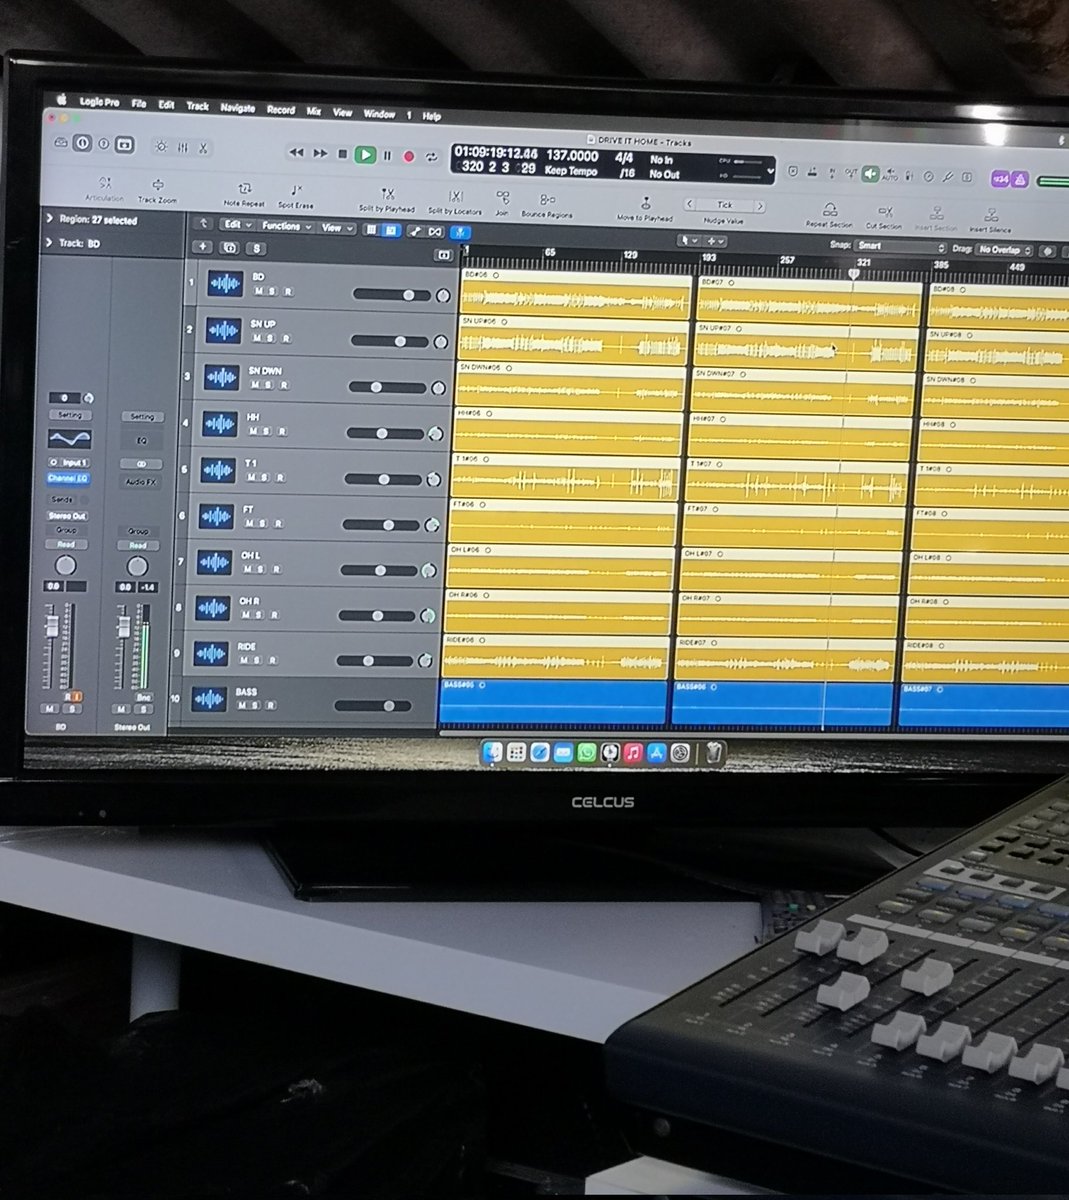
Task: Select the SN DWN track header icon
Action: click(220, 377)
